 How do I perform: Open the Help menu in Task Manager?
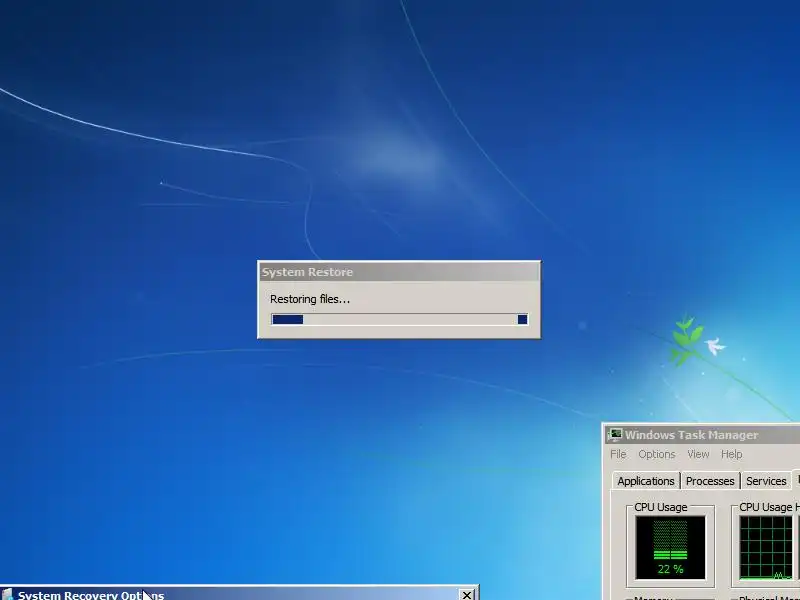tap(731, 454)
